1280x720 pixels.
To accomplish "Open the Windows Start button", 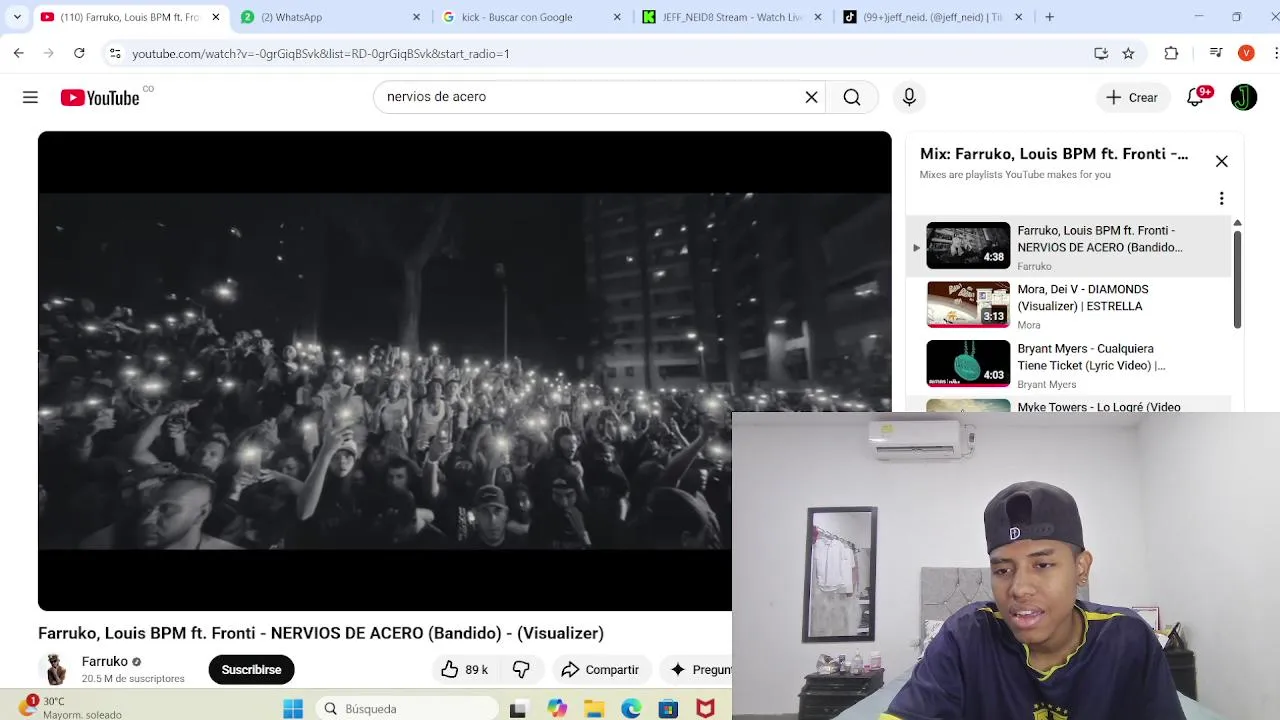I will [x=293, y=708].
